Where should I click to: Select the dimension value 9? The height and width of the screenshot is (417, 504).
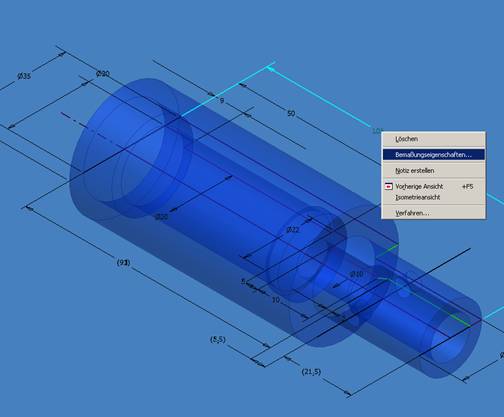click(x=222, y=100)
